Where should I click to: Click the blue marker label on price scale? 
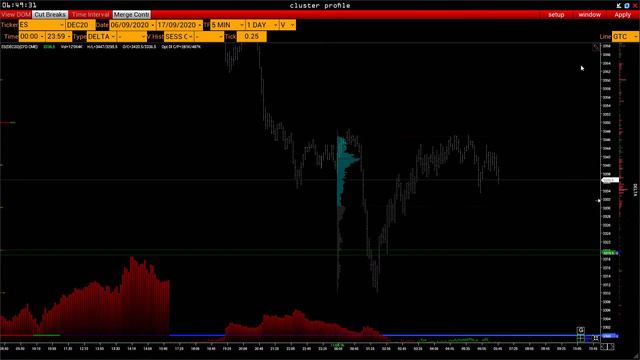click(x=610, y=336)
